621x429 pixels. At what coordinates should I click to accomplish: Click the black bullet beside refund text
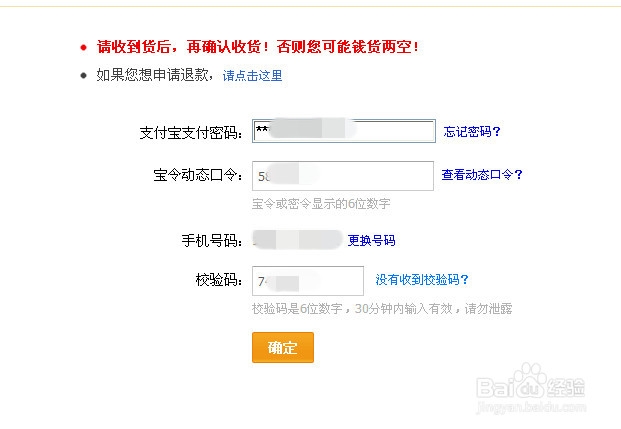84,75
